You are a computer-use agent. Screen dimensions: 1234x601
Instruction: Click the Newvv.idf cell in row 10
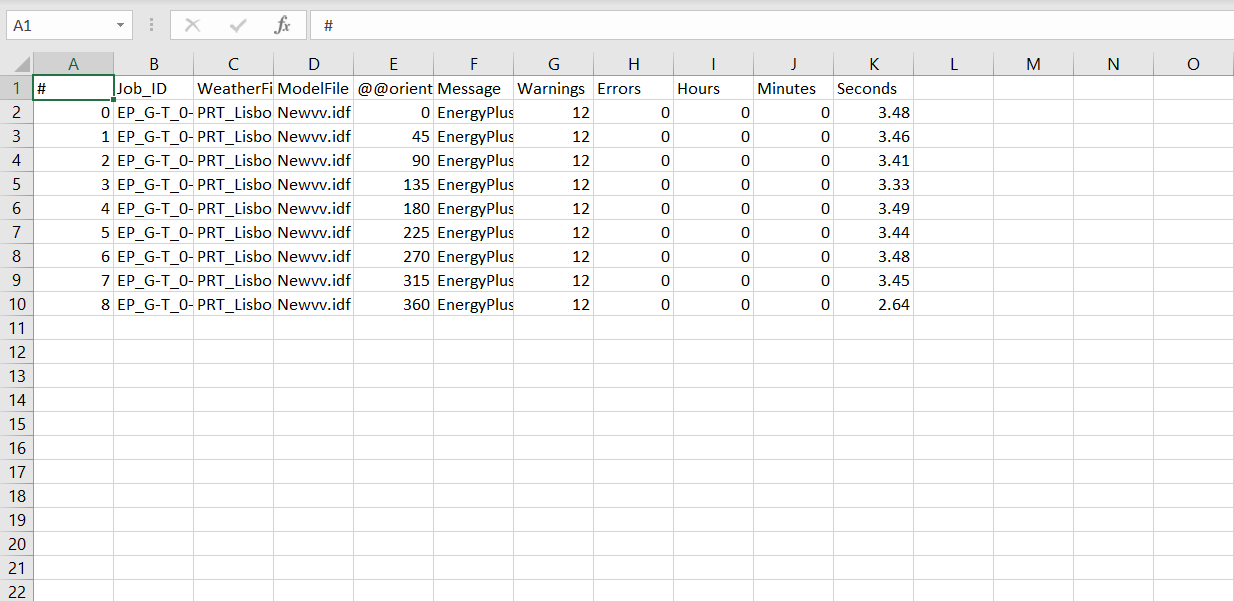[x=313, y=304]
